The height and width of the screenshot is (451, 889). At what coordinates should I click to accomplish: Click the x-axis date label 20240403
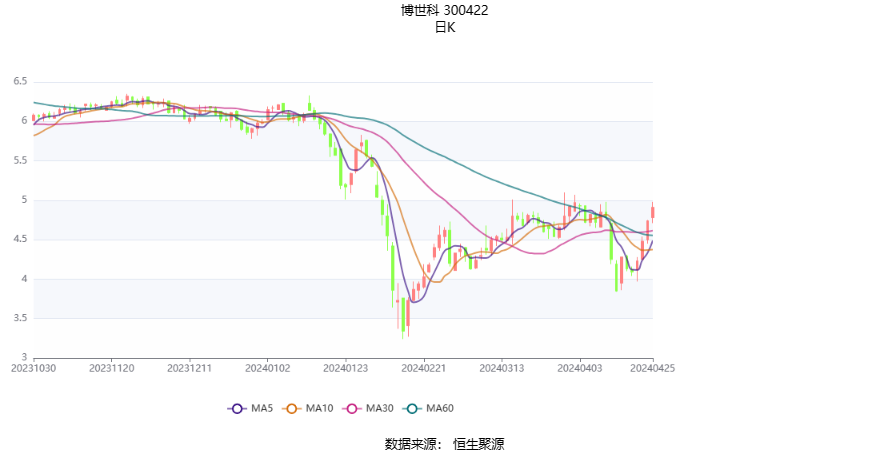click(579, 368)
